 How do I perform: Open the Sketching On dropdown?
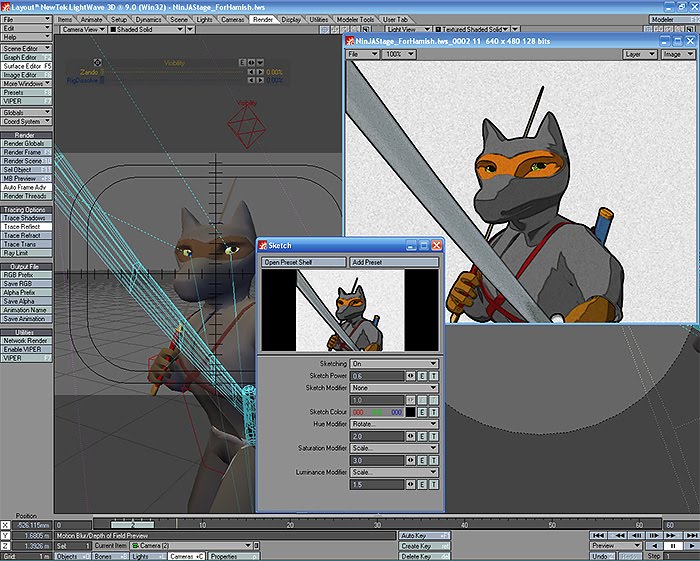point(394,364)
